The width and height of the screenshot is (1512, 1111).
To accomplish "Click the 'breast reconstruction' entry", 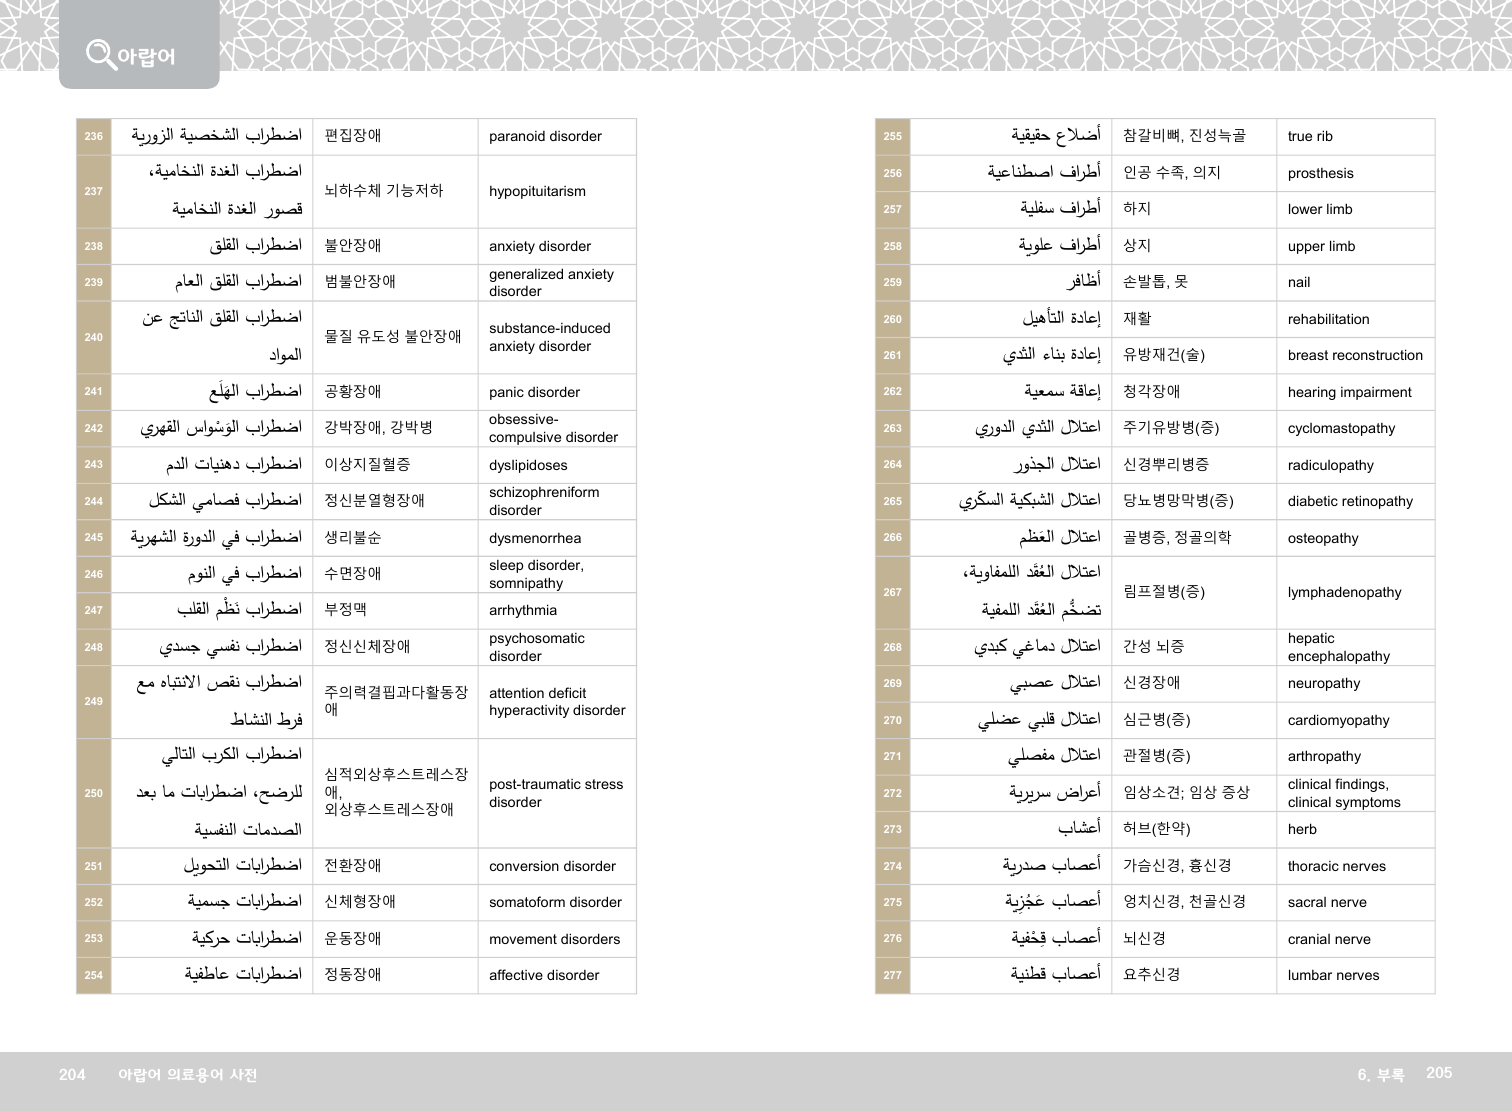I will [x=1355, y=355].
